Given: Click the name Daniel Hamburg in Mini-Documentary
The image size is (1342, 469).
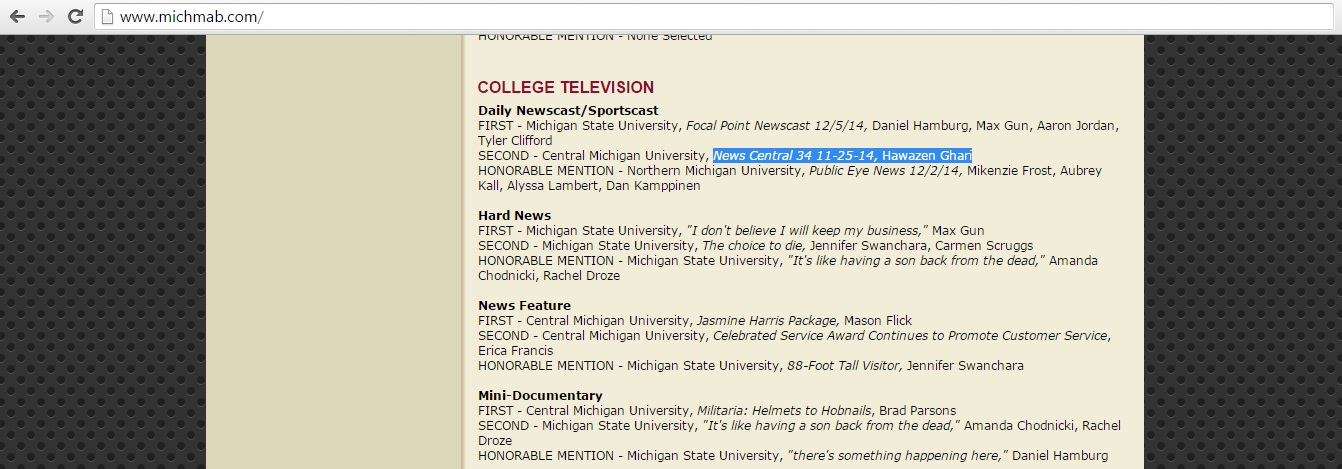Looking at the screenshot, I should [x=1060, y=455].
